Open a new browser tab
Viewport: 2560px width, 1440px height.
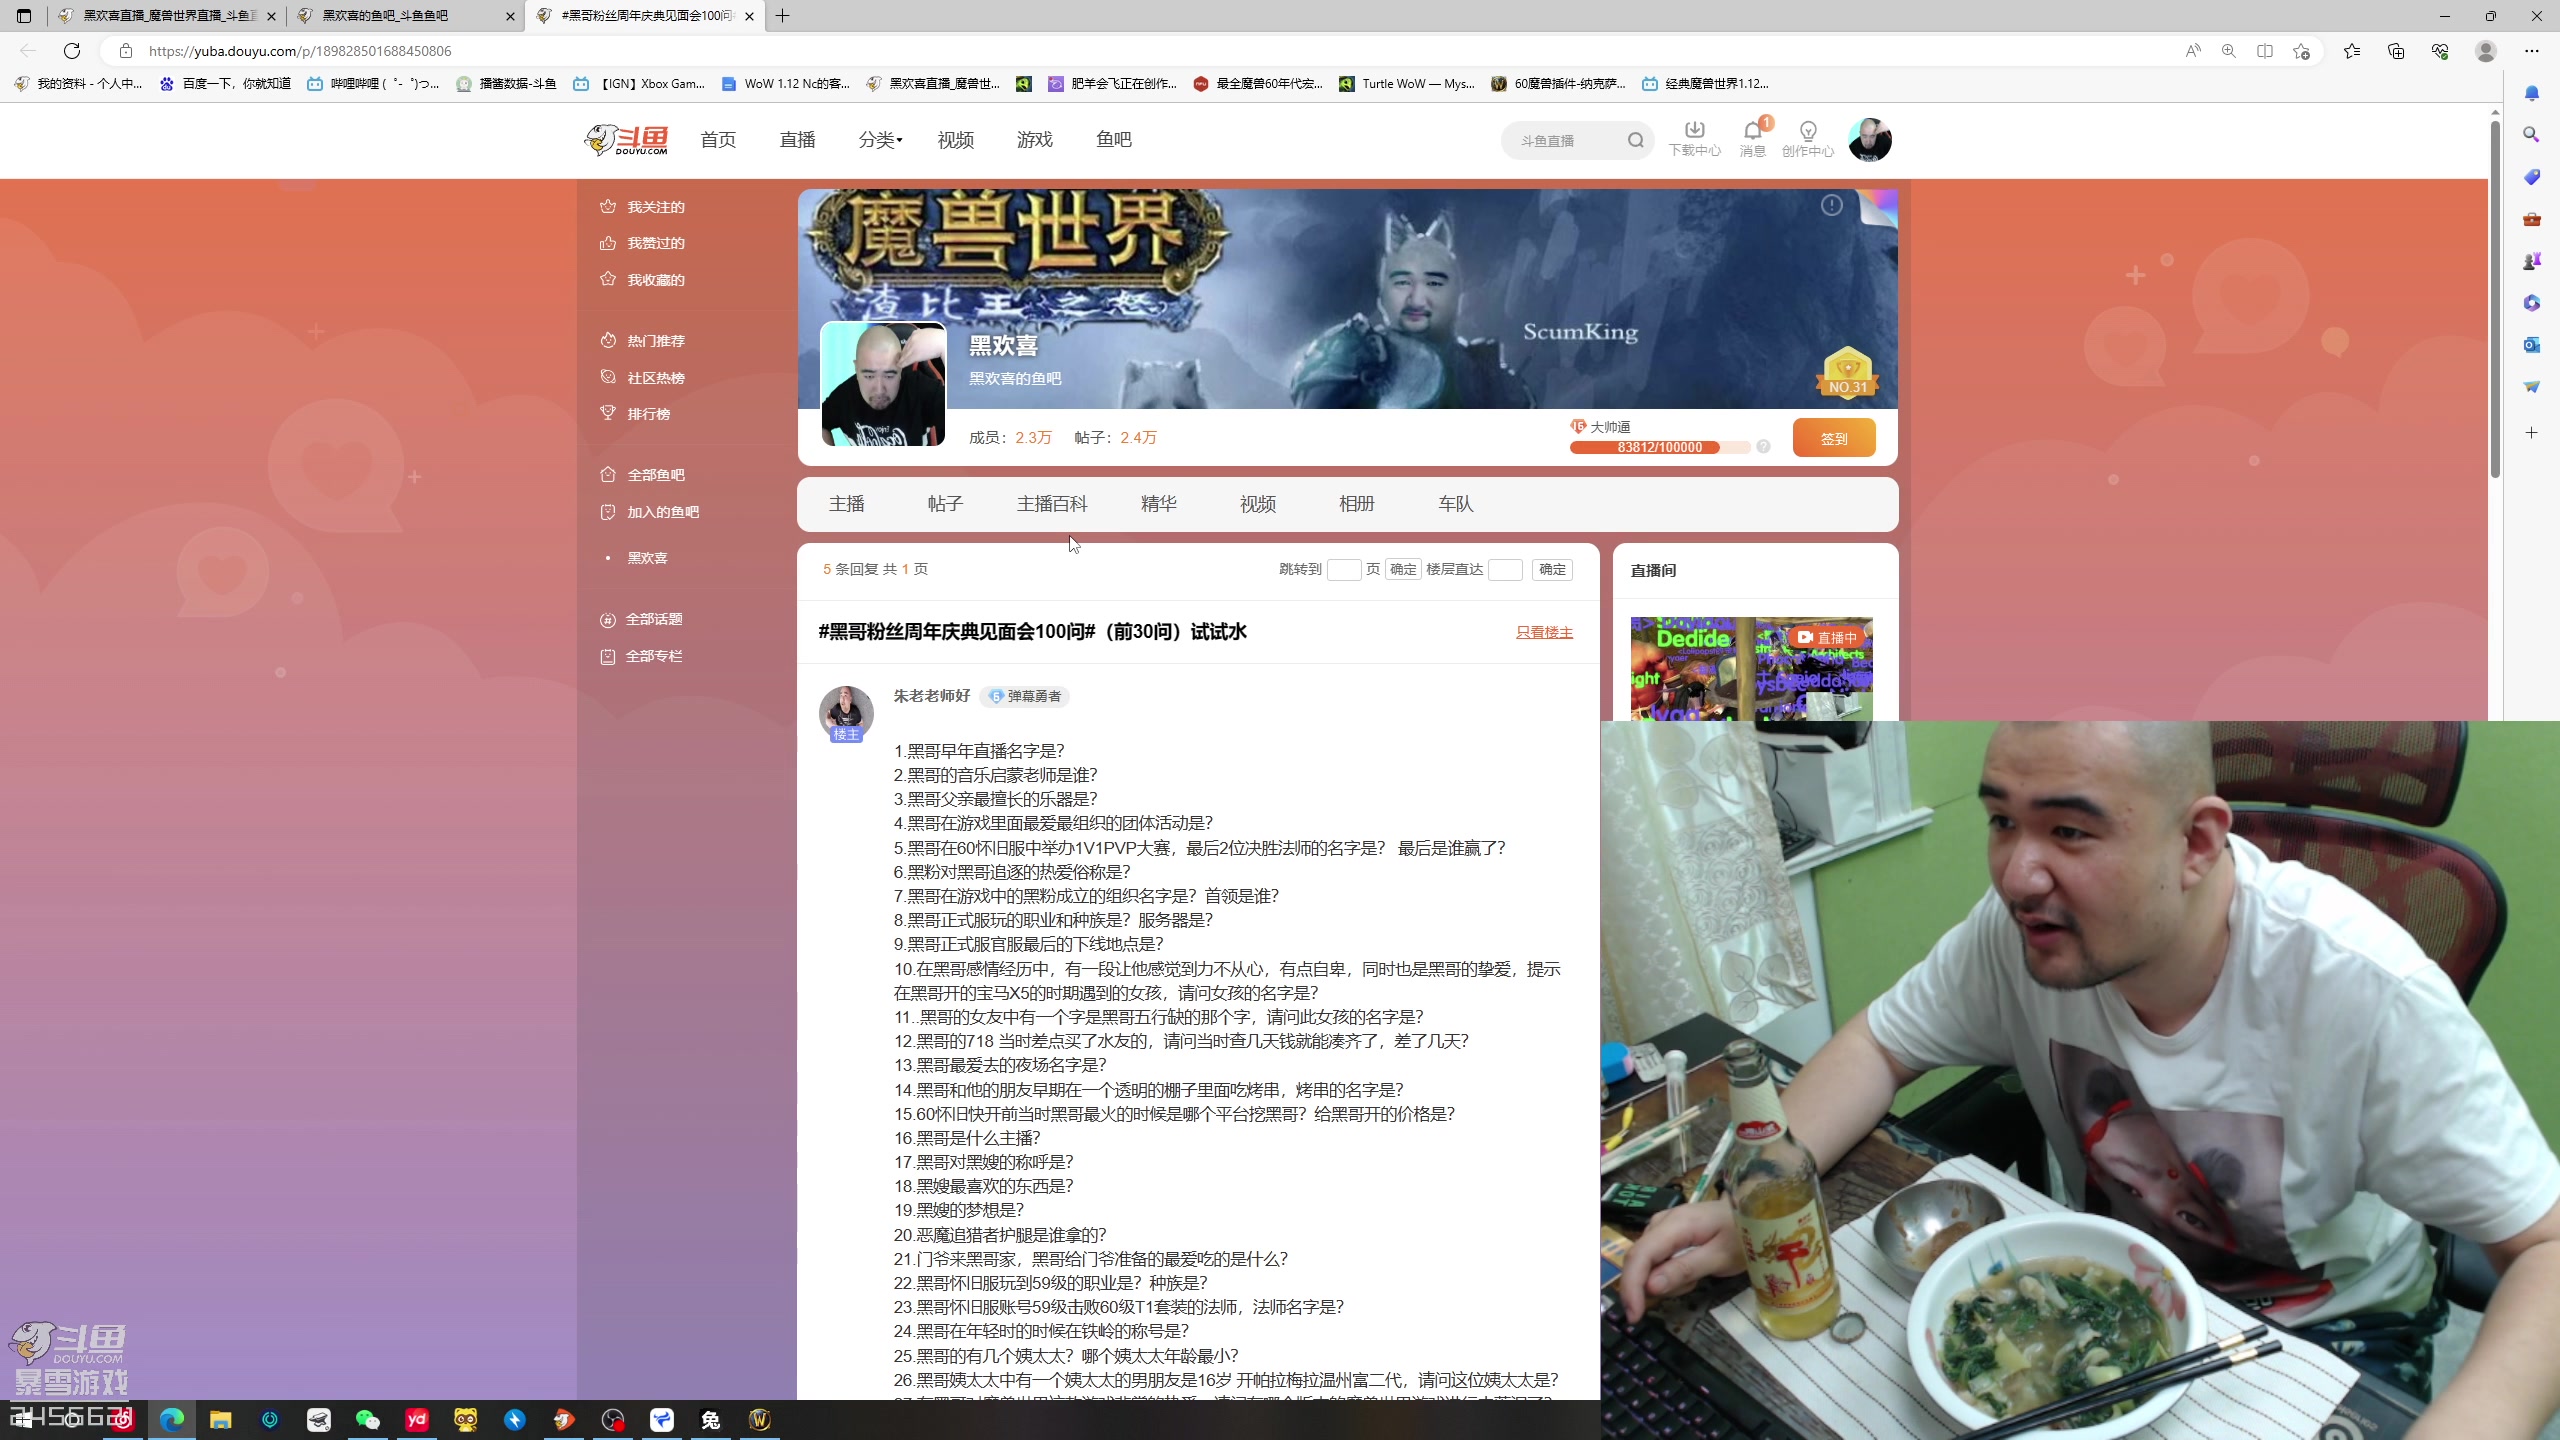click(x=782, y=16)
